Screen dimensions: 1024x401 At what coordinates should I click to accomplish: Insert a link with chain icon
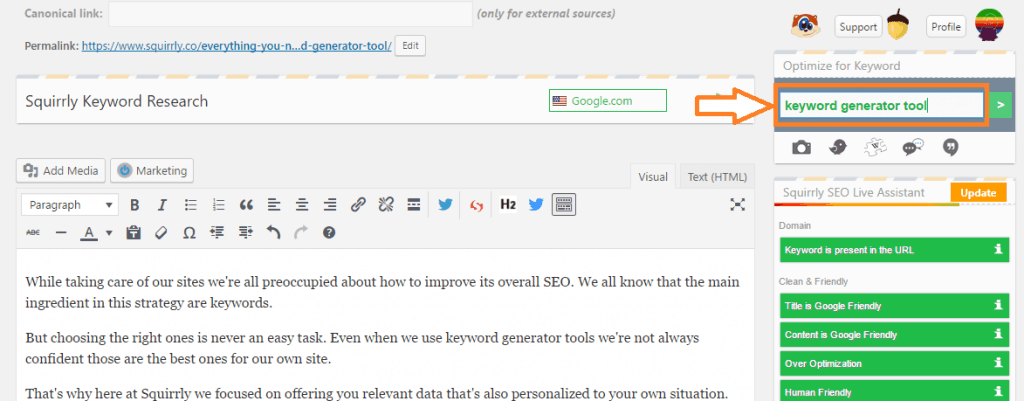tap(358, 205)
